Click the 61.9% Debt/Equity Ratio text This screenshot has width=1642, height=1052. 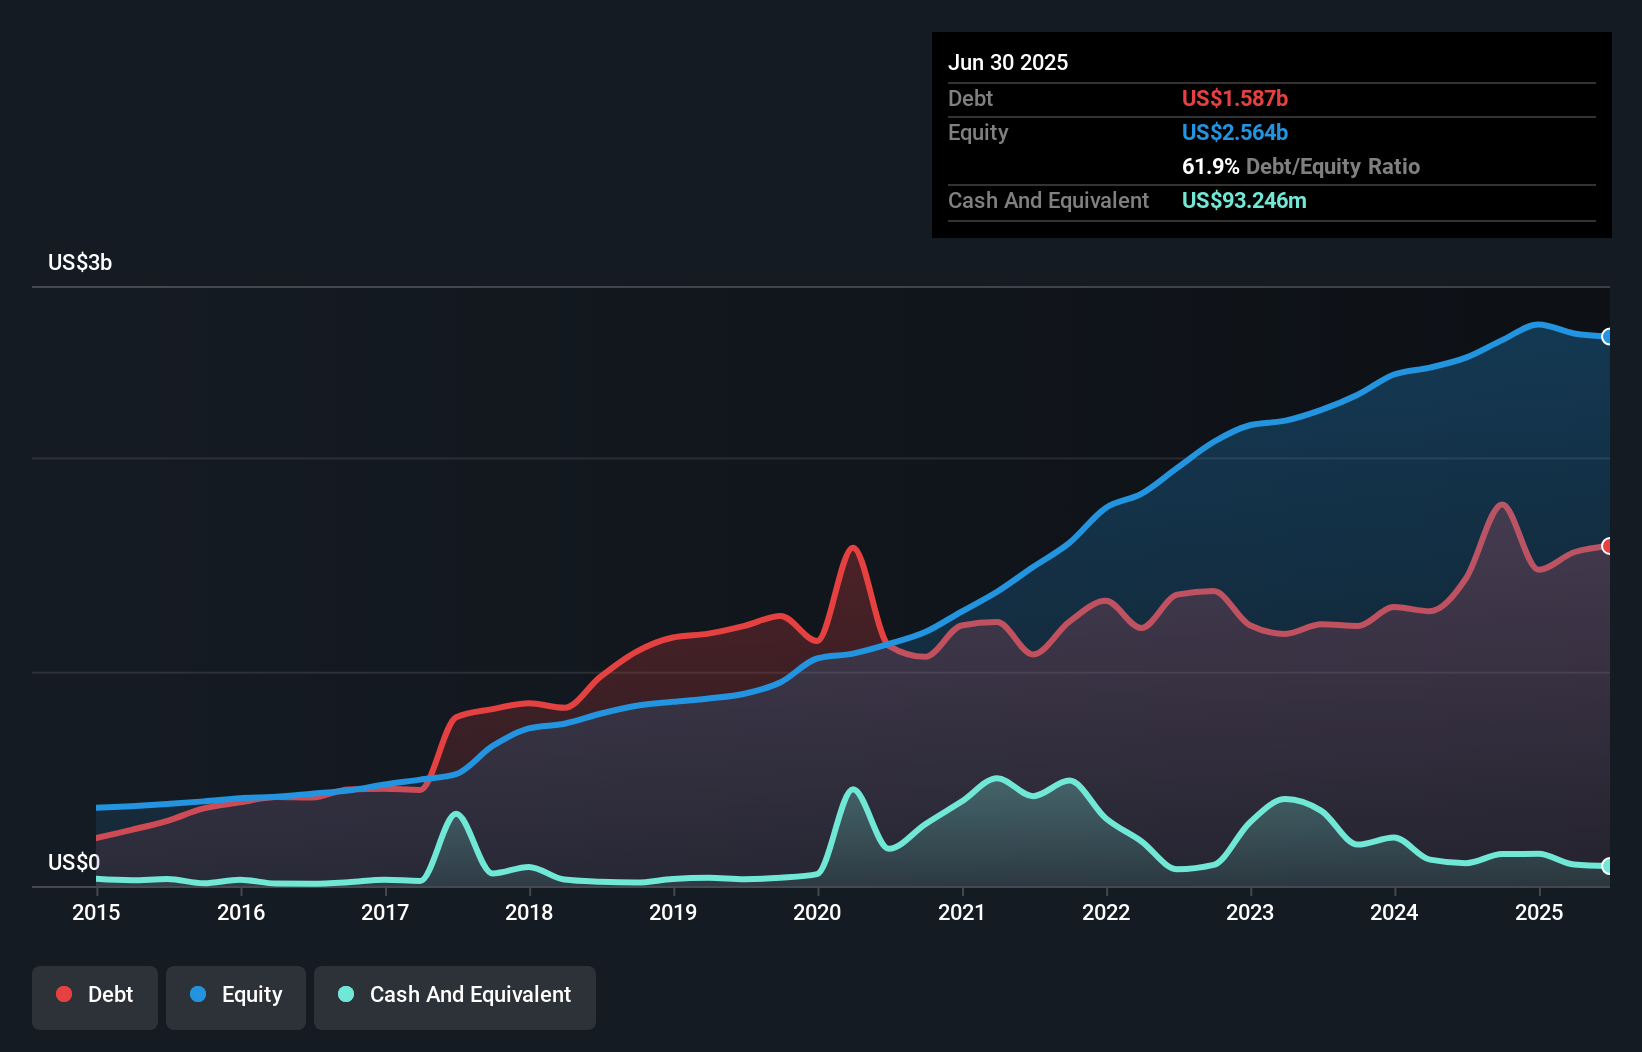click(x=1301, y=167)
